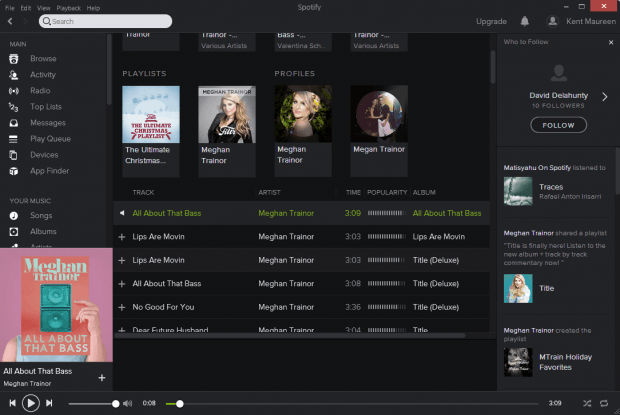Open the File menu
Viewport: 620px width, 415px height.
[9, 8]
